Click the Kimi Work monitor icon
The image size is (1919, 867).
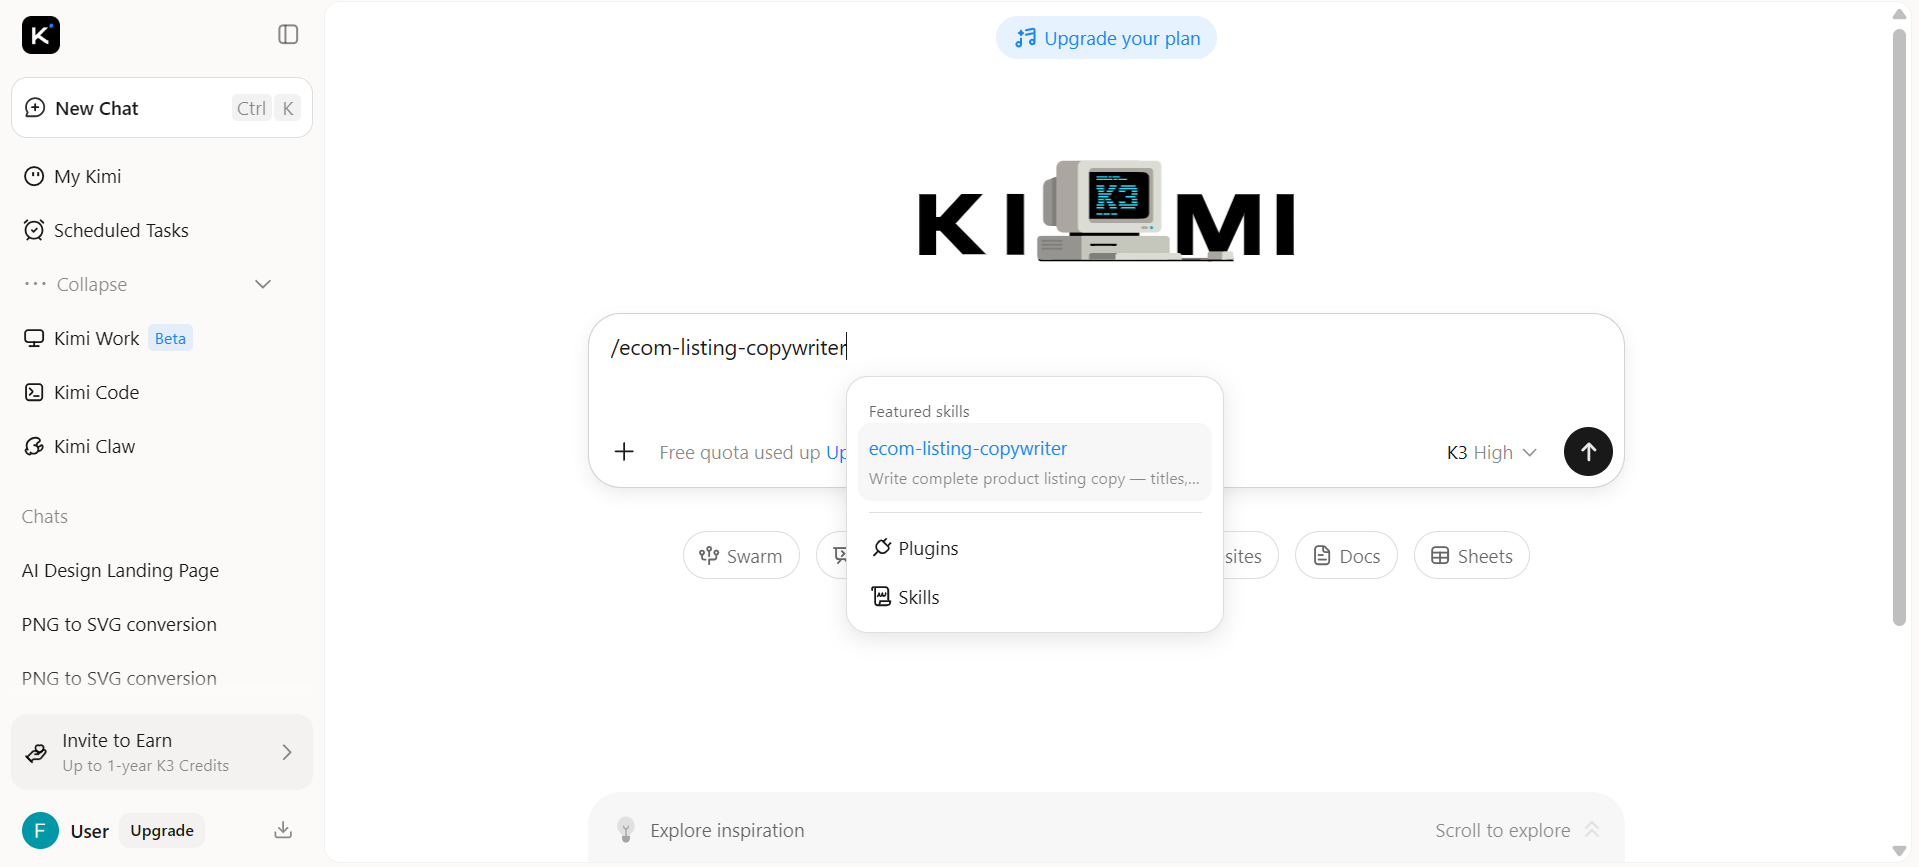click(x=34, y=338)
